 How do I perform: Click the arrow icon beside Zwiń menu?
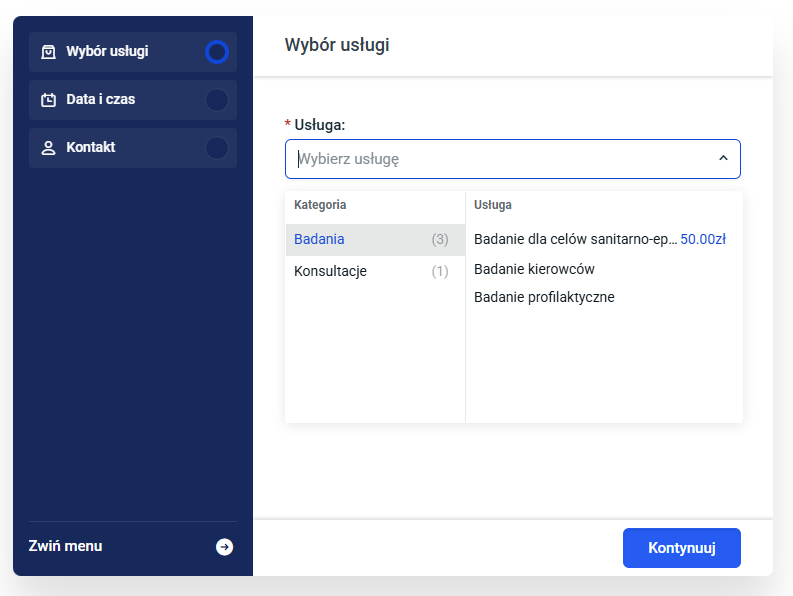coord(225,547)
